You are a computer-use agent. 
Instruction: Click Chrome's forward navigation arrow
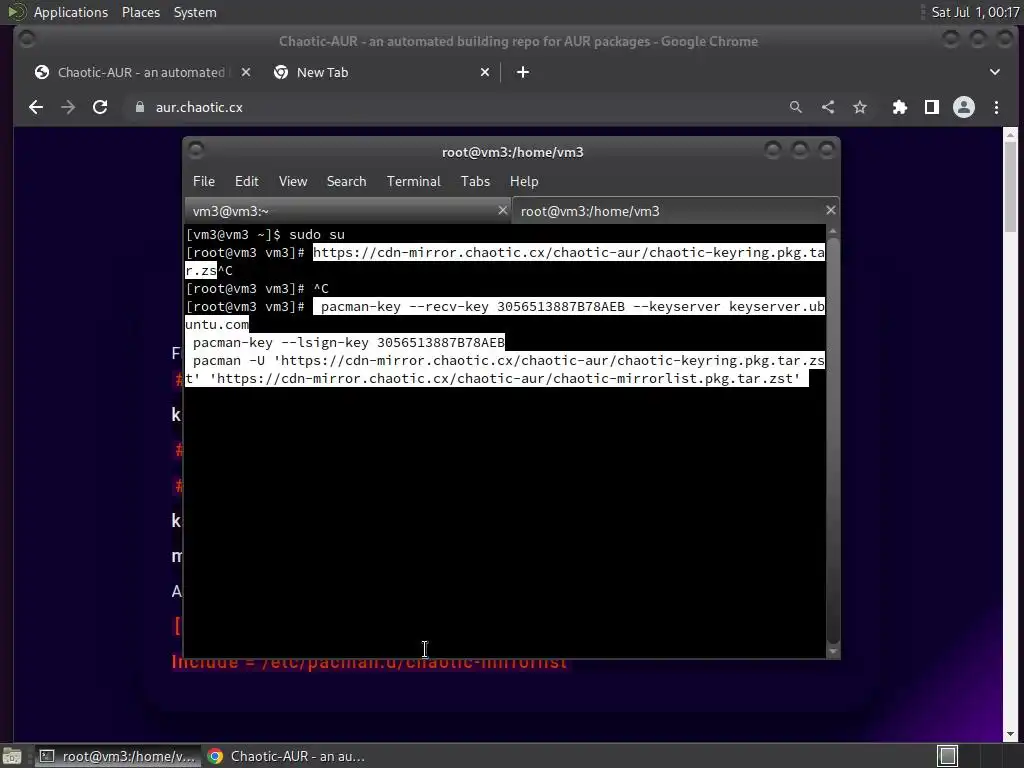point(68,107)
